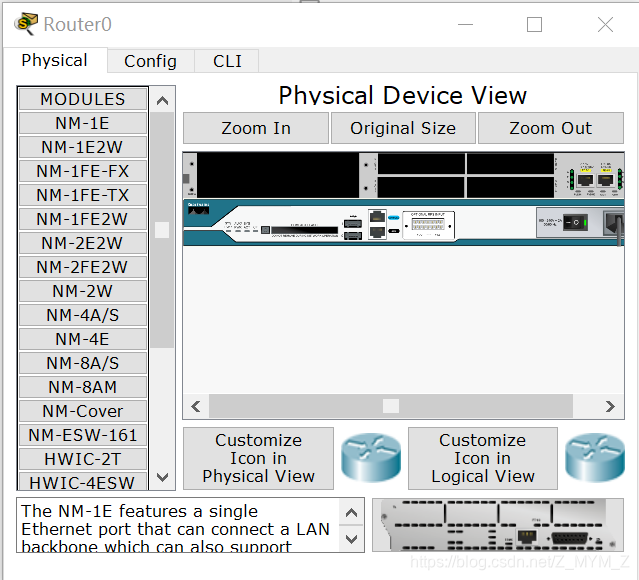Open the Config tab

coord(150,61)
